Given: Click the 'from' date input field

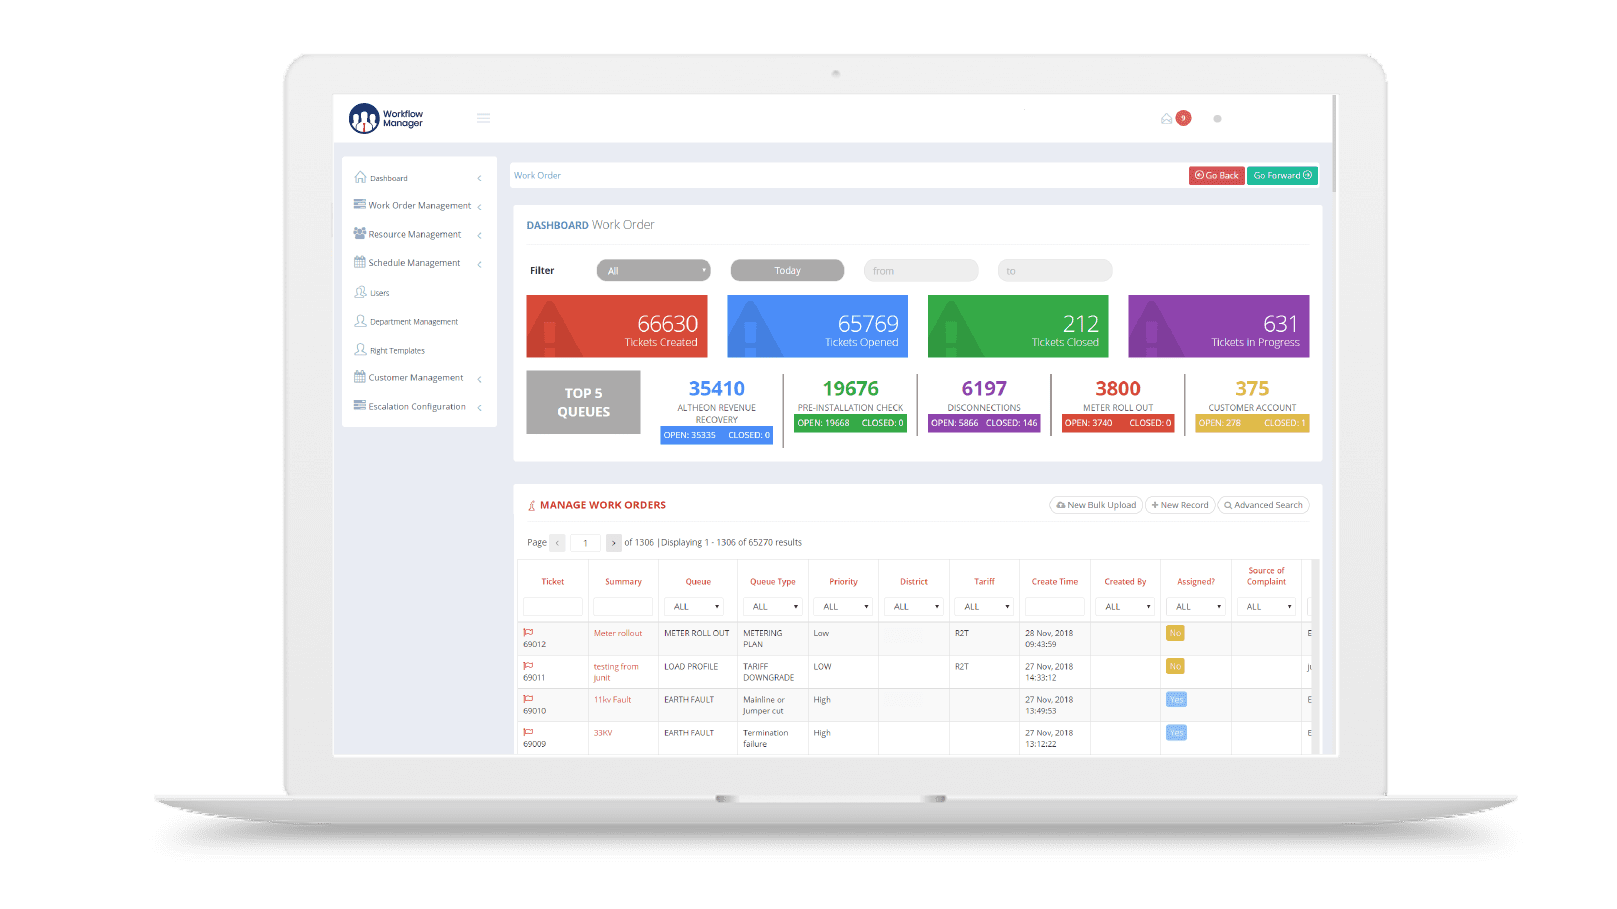Looking at the screenshot, I should click(921, 270).
